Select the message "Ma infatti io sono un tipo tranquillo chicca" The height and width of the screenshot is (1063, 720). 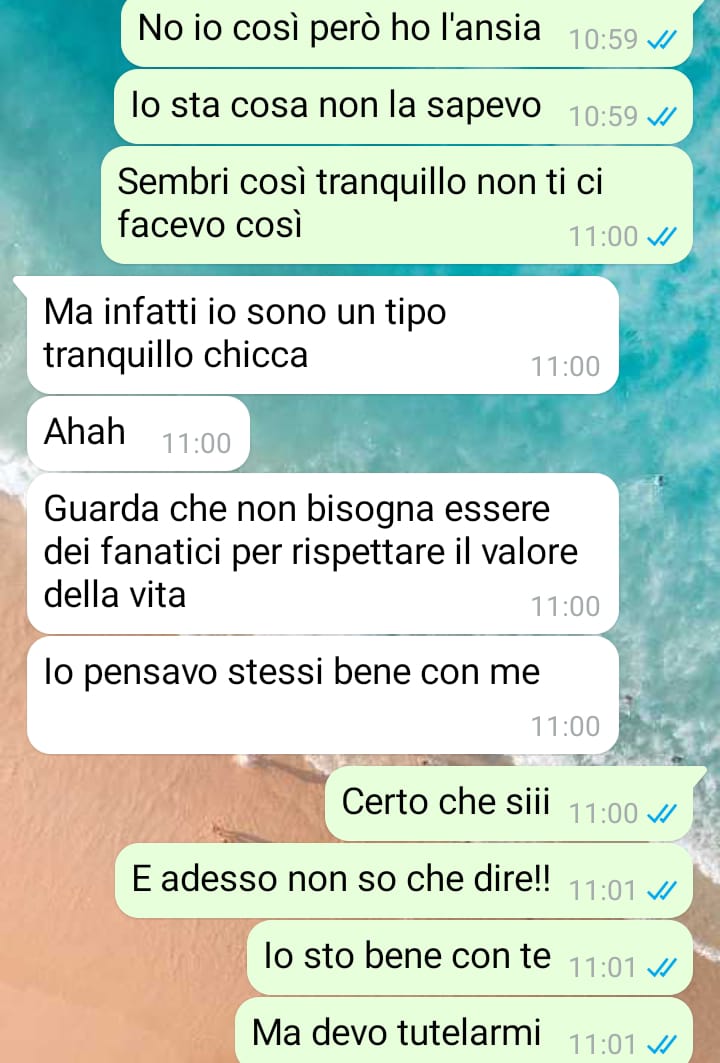coord(323,335)
